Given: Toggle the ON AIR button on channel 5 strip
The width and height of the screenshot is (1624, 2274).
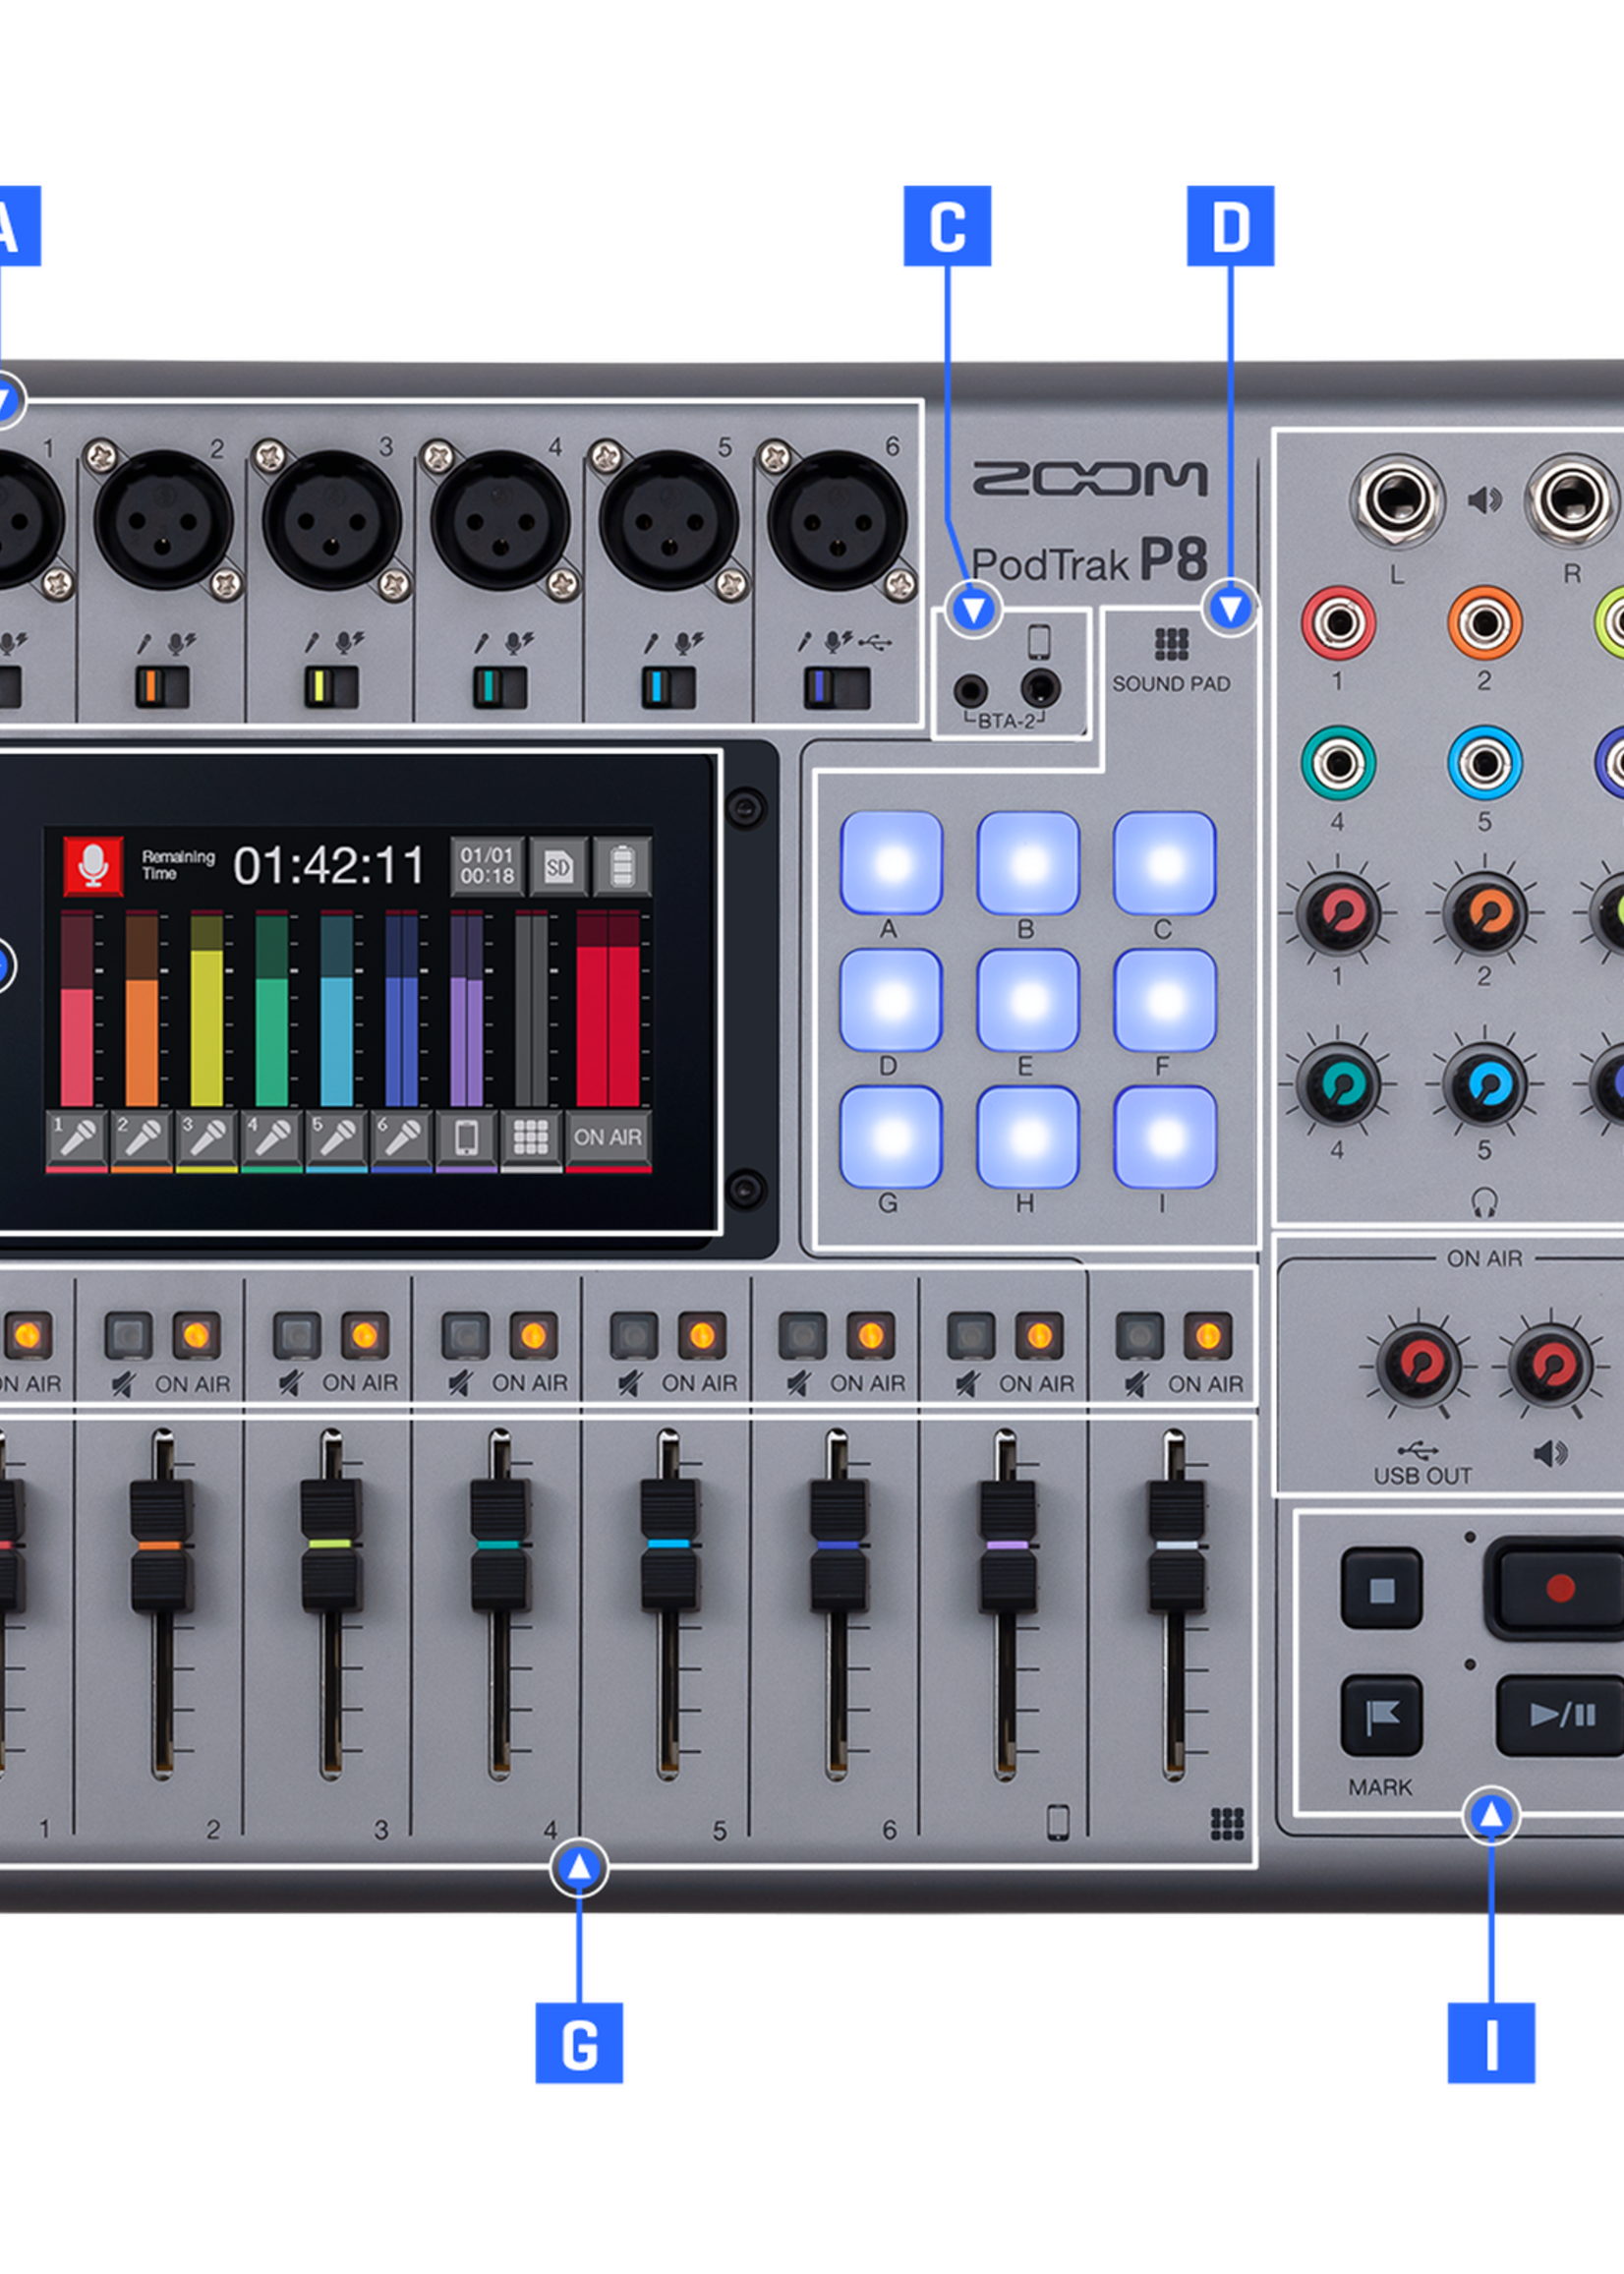Looking at the screenshot, I should 702,1335.
